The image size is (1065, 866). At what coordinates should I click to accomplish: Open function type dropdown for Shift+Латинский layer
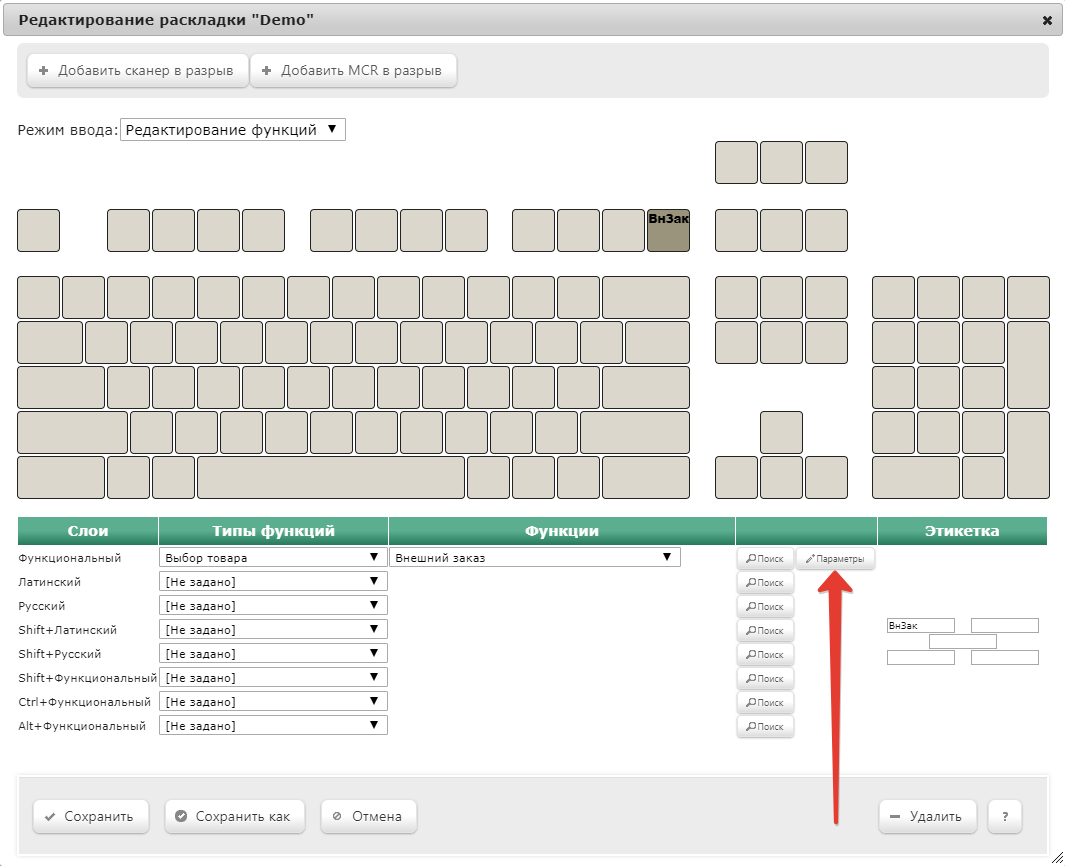click(x=273, y=630)
